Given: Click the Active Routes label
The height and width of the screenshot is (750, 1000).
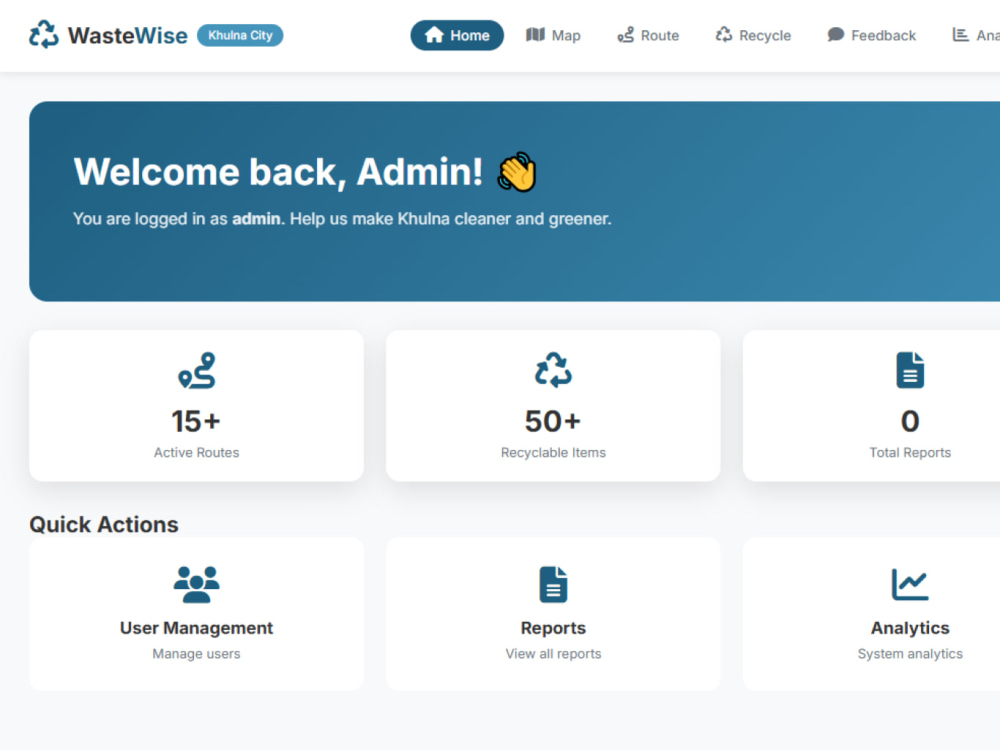Looking at the screenshot, I should (x=196, y=452).
